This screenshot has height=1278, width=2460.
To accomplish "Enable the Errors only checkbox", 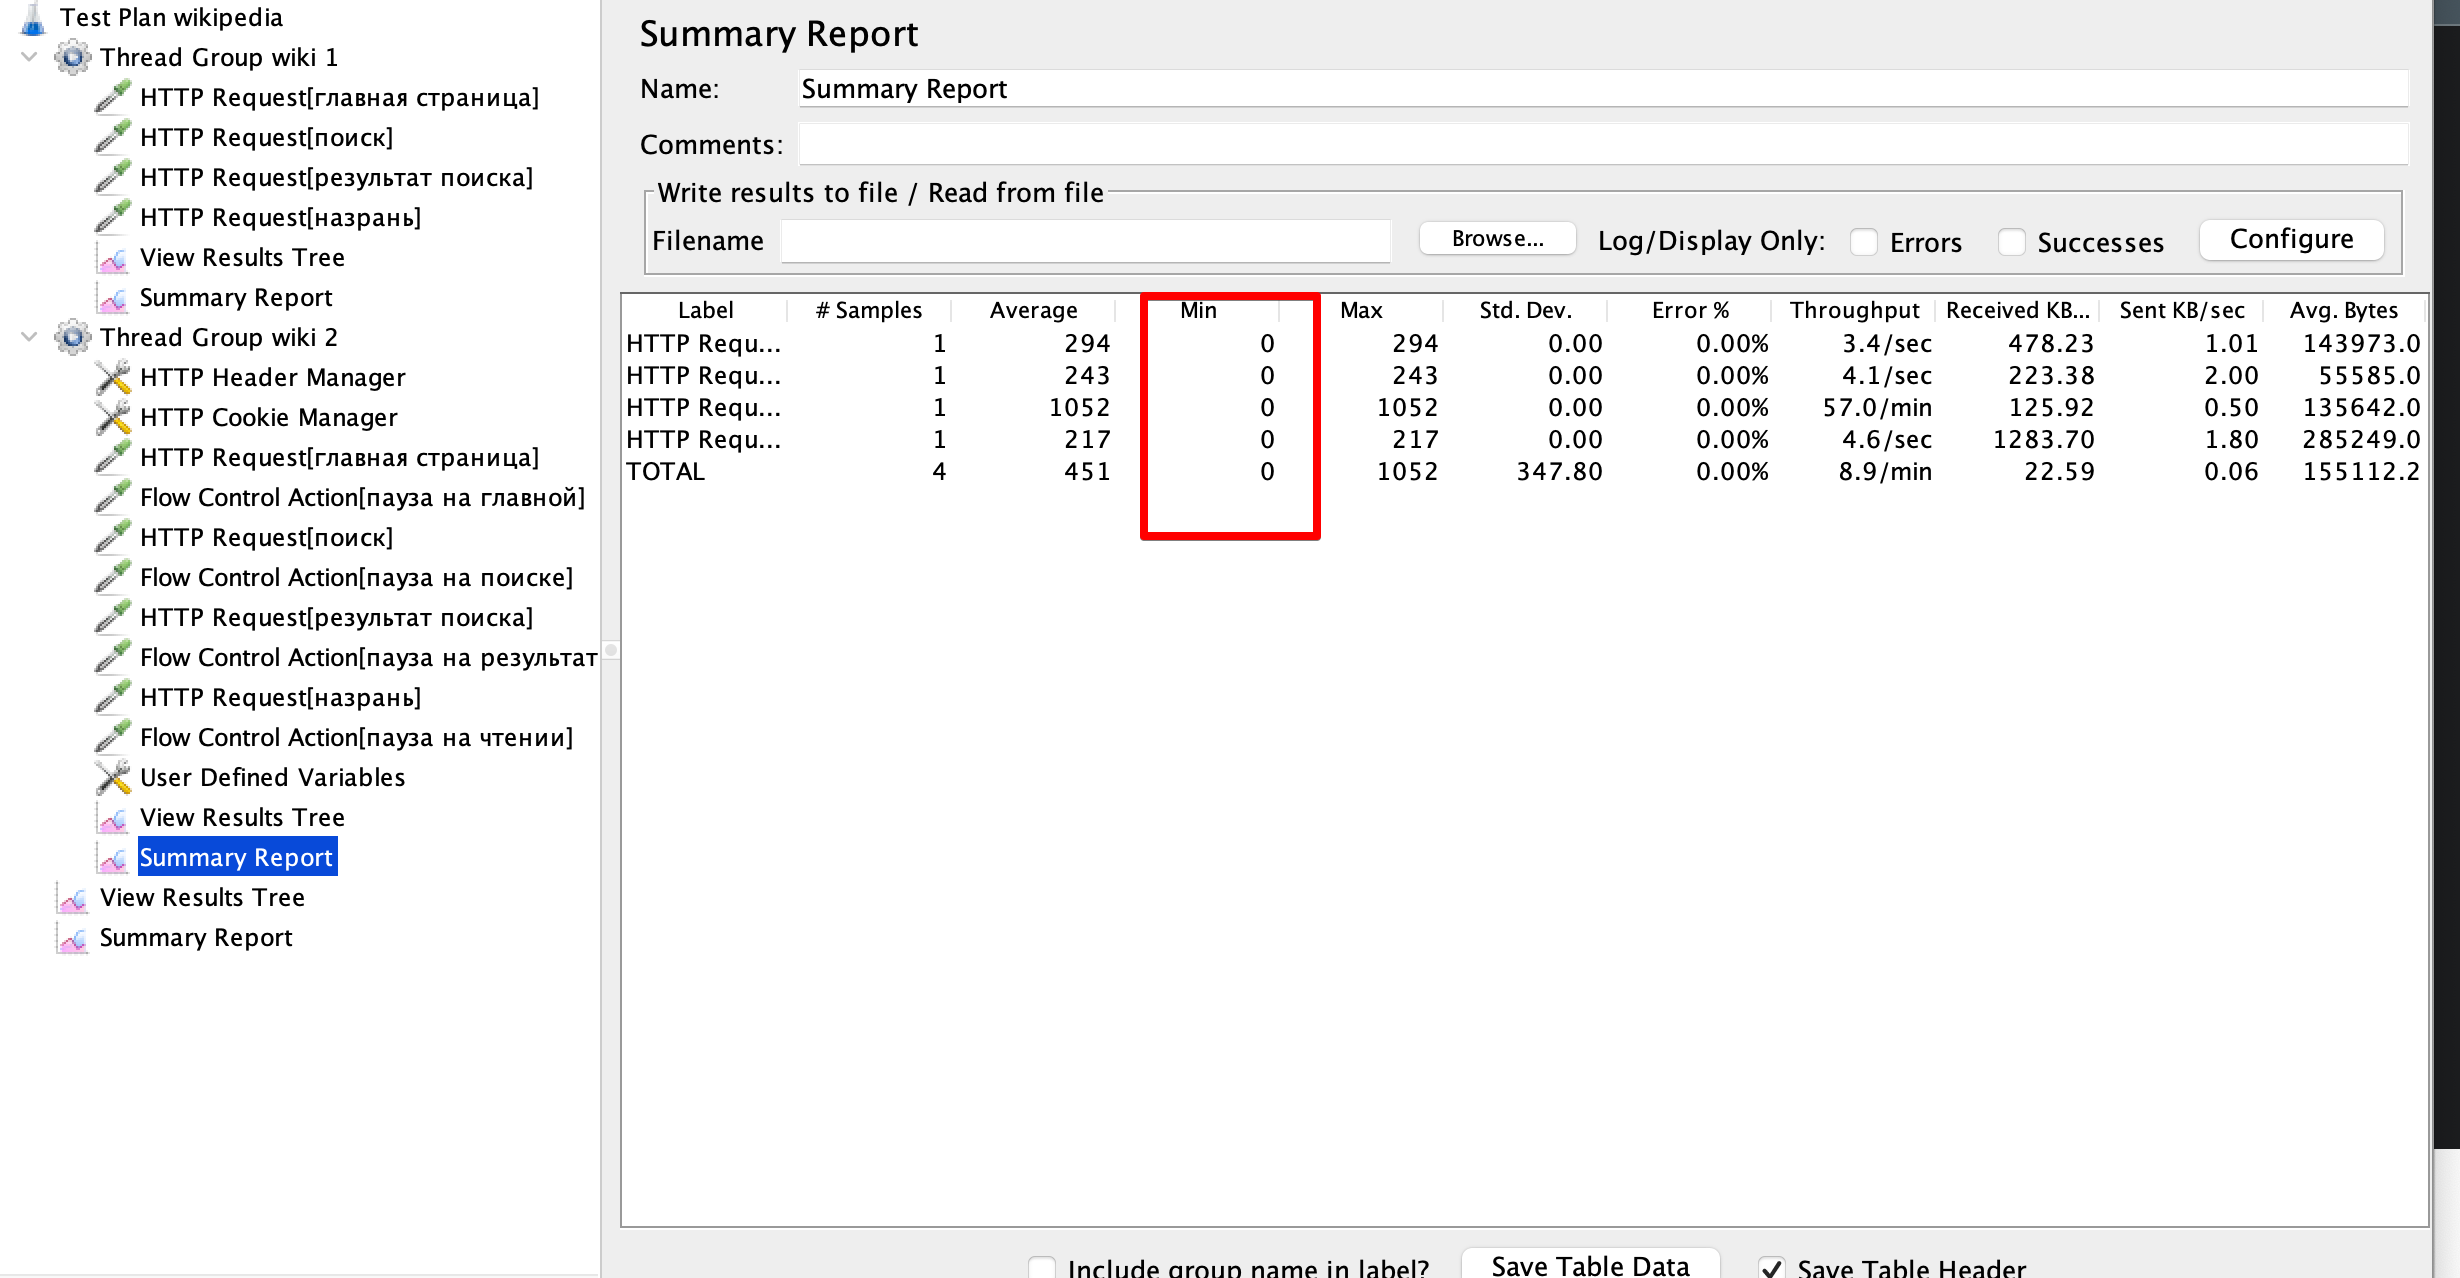I will click(1863, 242).
